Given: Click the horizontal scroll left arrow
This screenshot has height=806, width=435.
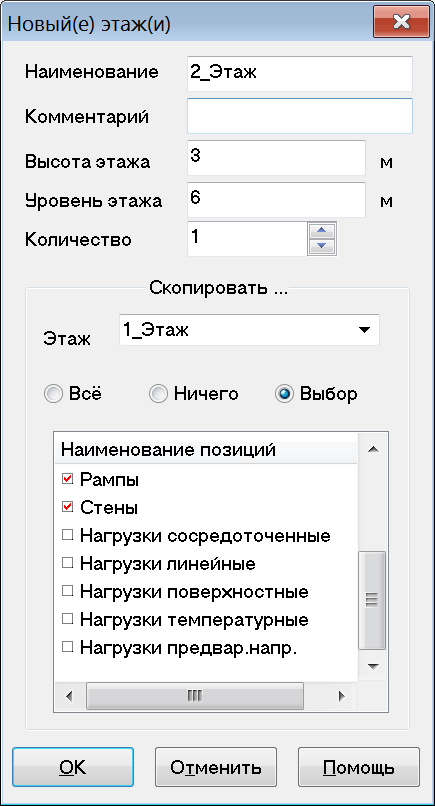Looking at the screenshot, I should coord(69,697).
